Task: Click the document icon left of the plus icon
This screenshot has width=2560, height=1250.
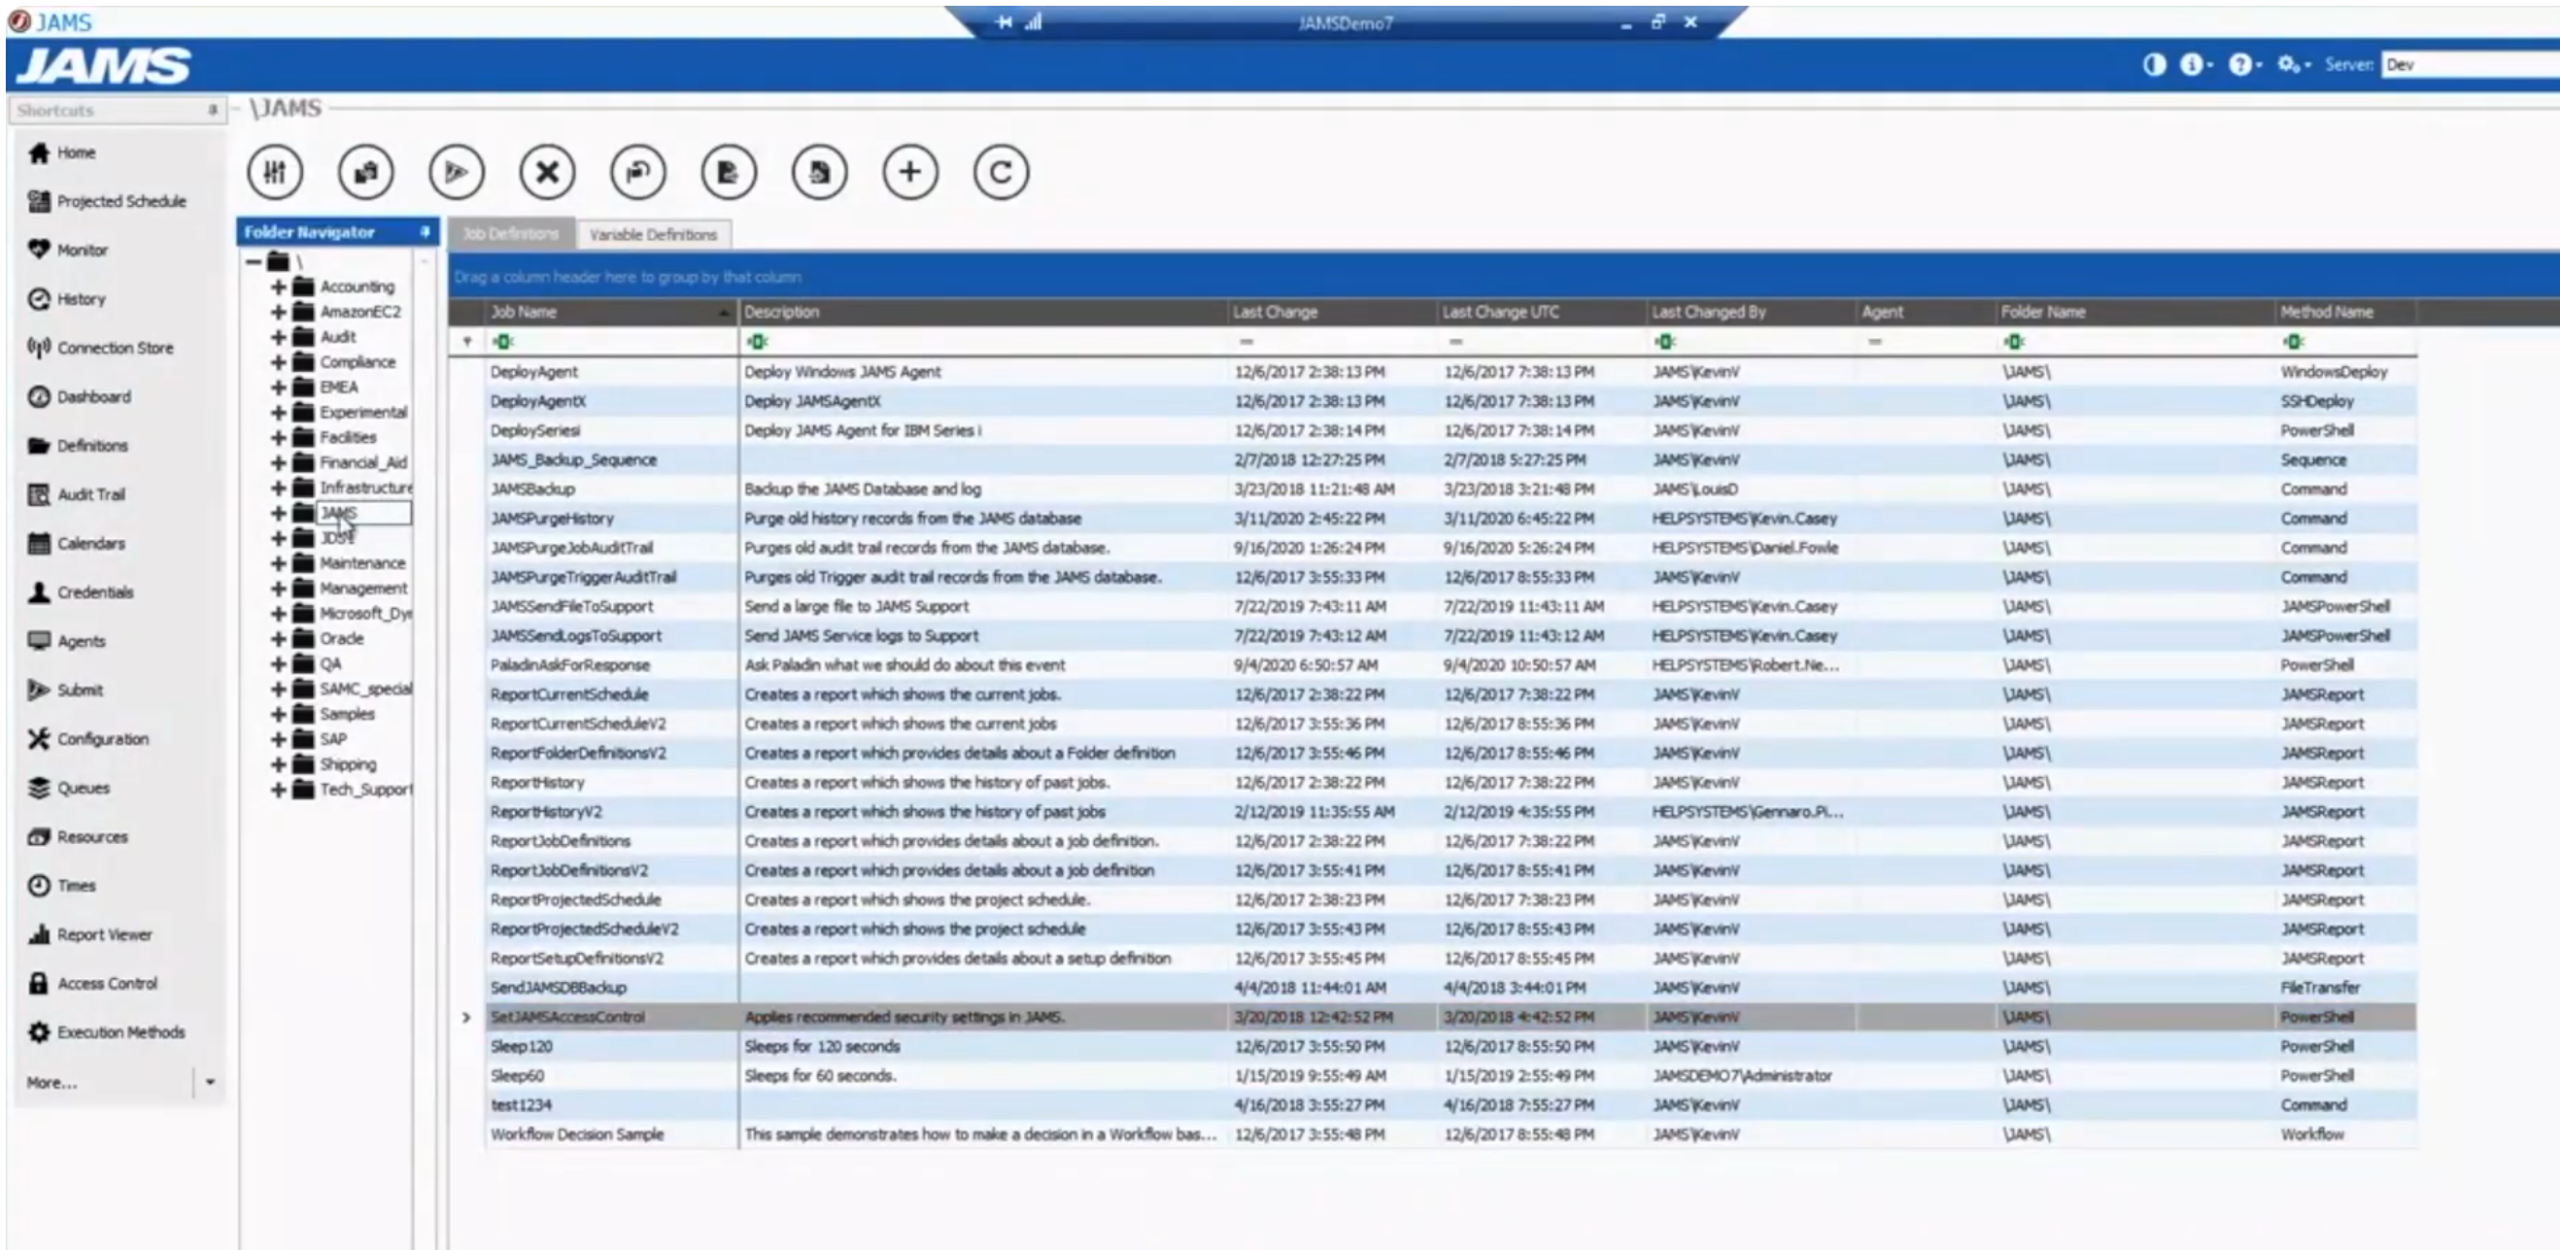Action: 820,172
